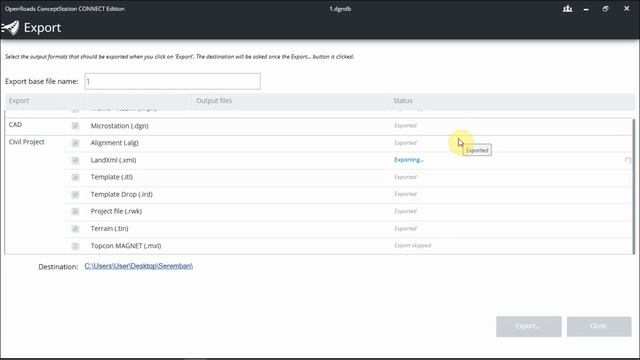
Task: Click the Topcon MAGNET (.mxl) row label
Action: 126,246
